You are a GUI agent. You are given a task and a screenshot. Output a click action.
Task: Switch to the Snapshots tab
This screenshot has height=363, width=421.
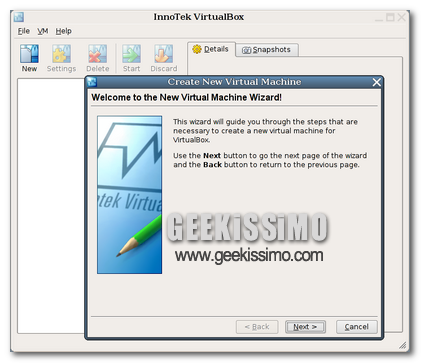267,50
